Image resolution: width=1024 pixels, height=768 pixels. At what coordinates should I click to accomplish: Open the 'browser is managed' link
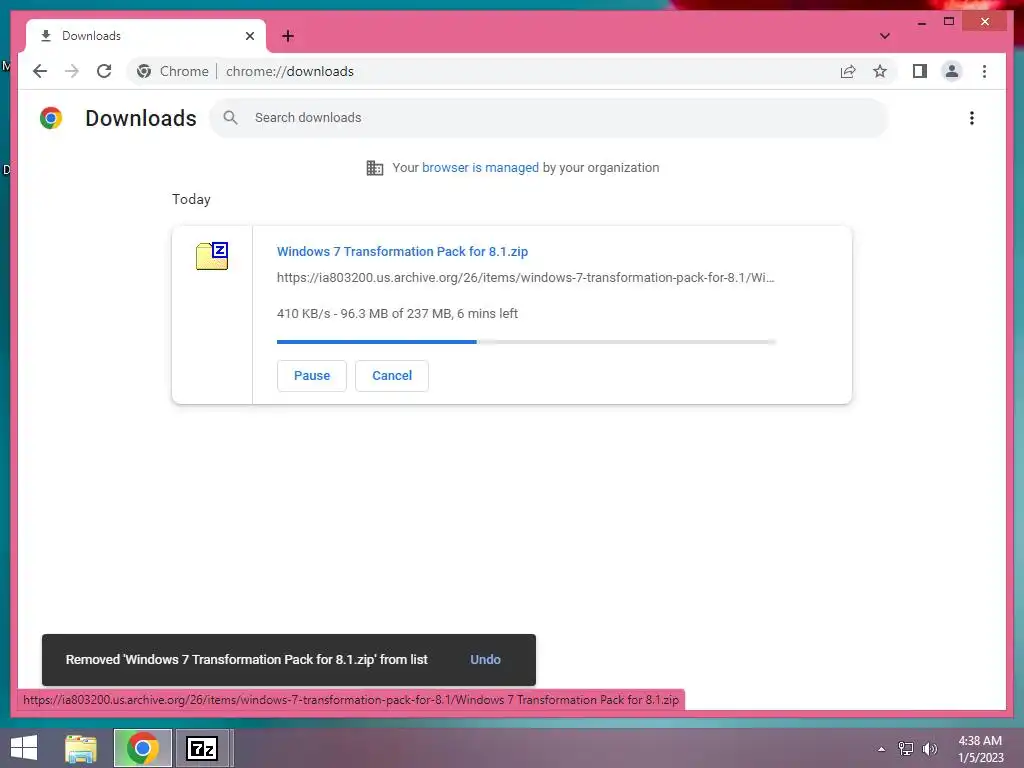tap(480, 168)
